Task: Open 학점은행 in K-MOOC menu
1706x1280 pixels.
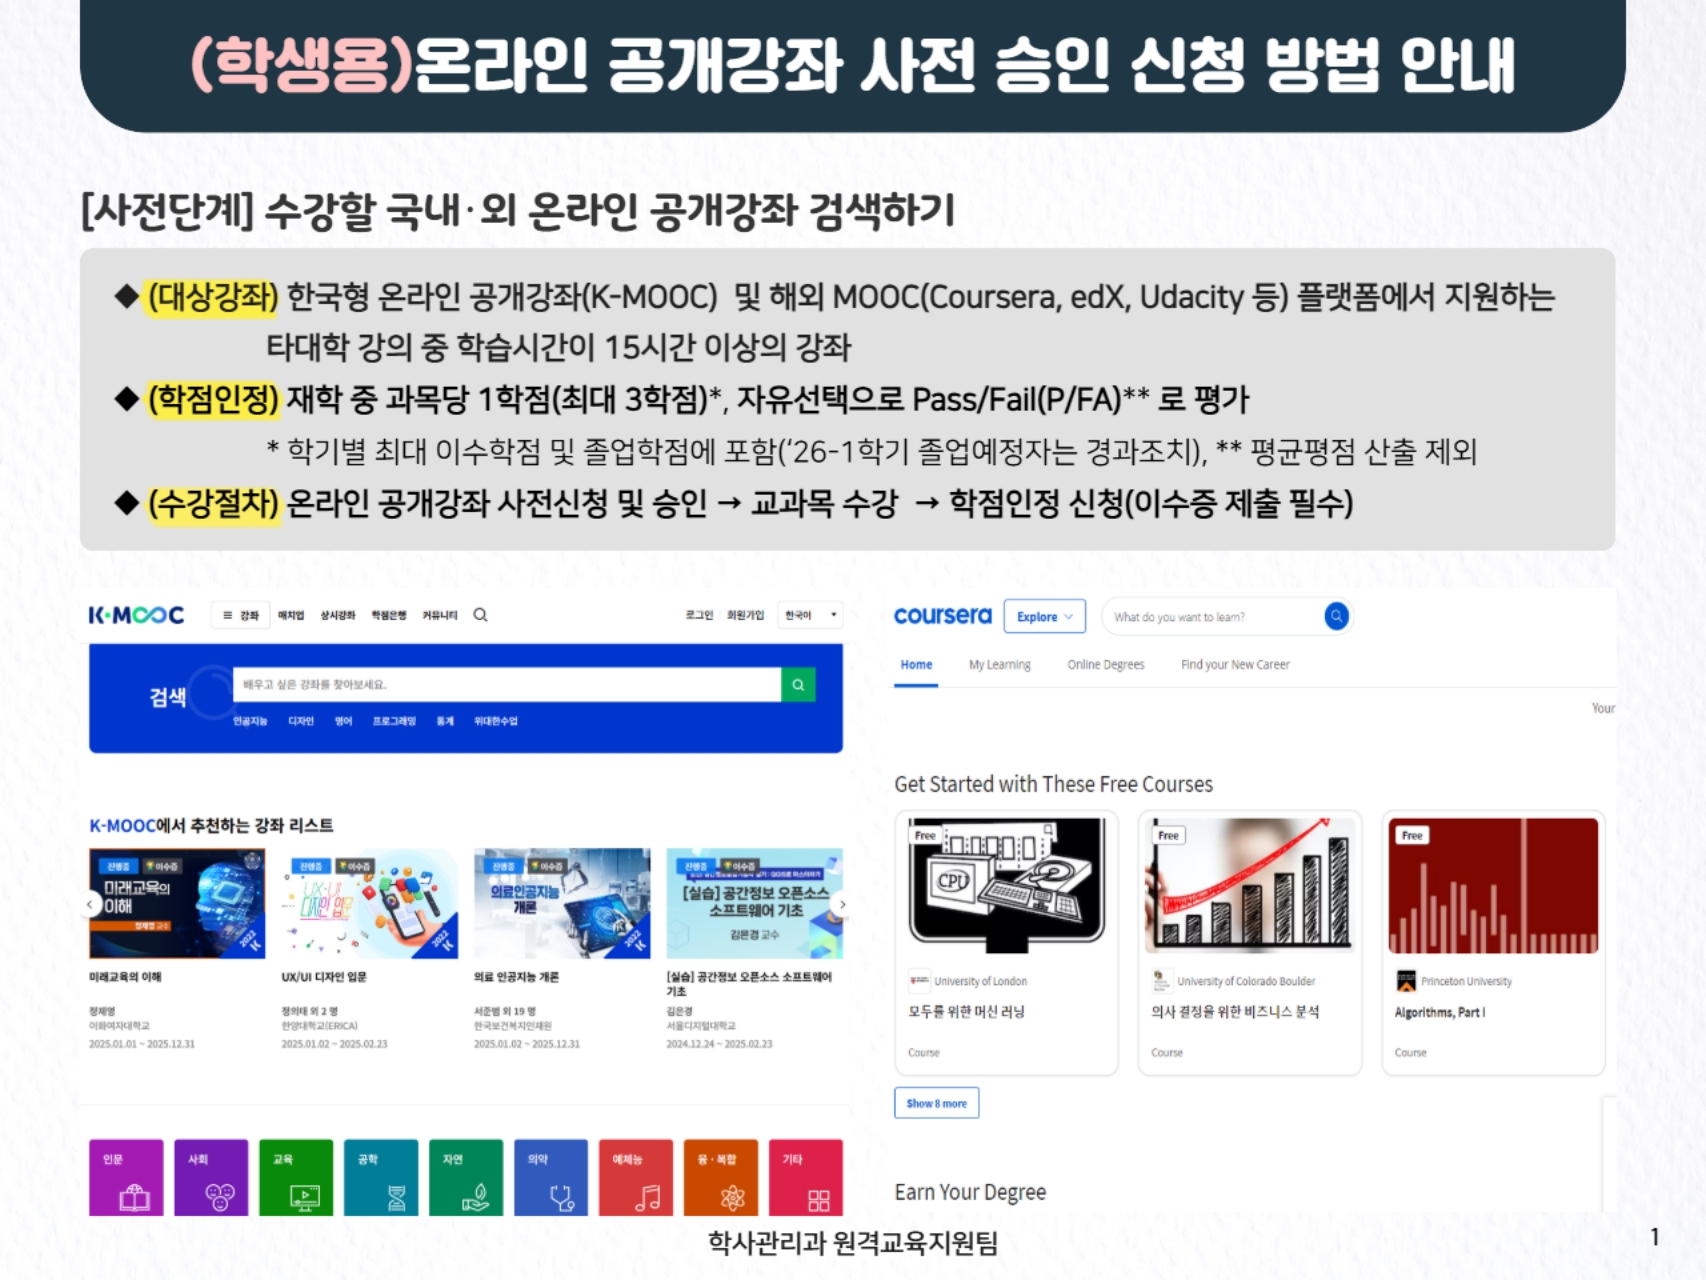Action: 388,615
